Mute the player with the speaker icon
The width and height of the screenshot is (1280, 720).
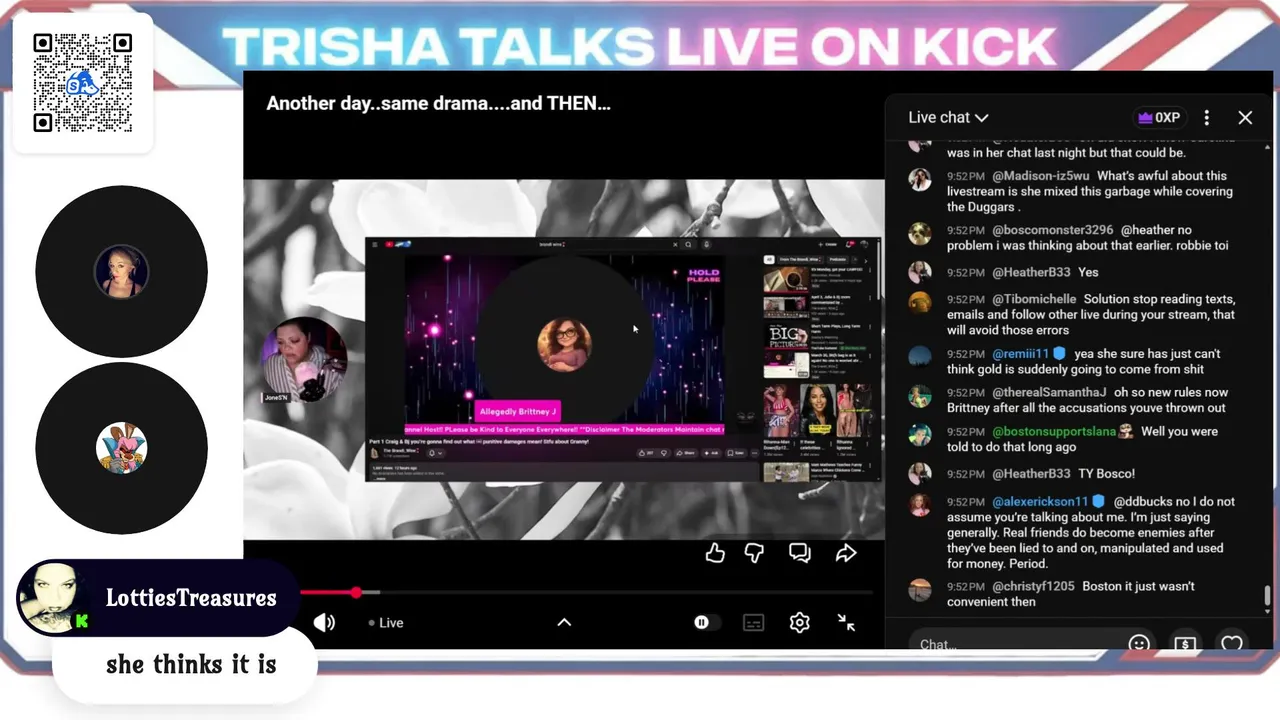(x=324, y=622)
